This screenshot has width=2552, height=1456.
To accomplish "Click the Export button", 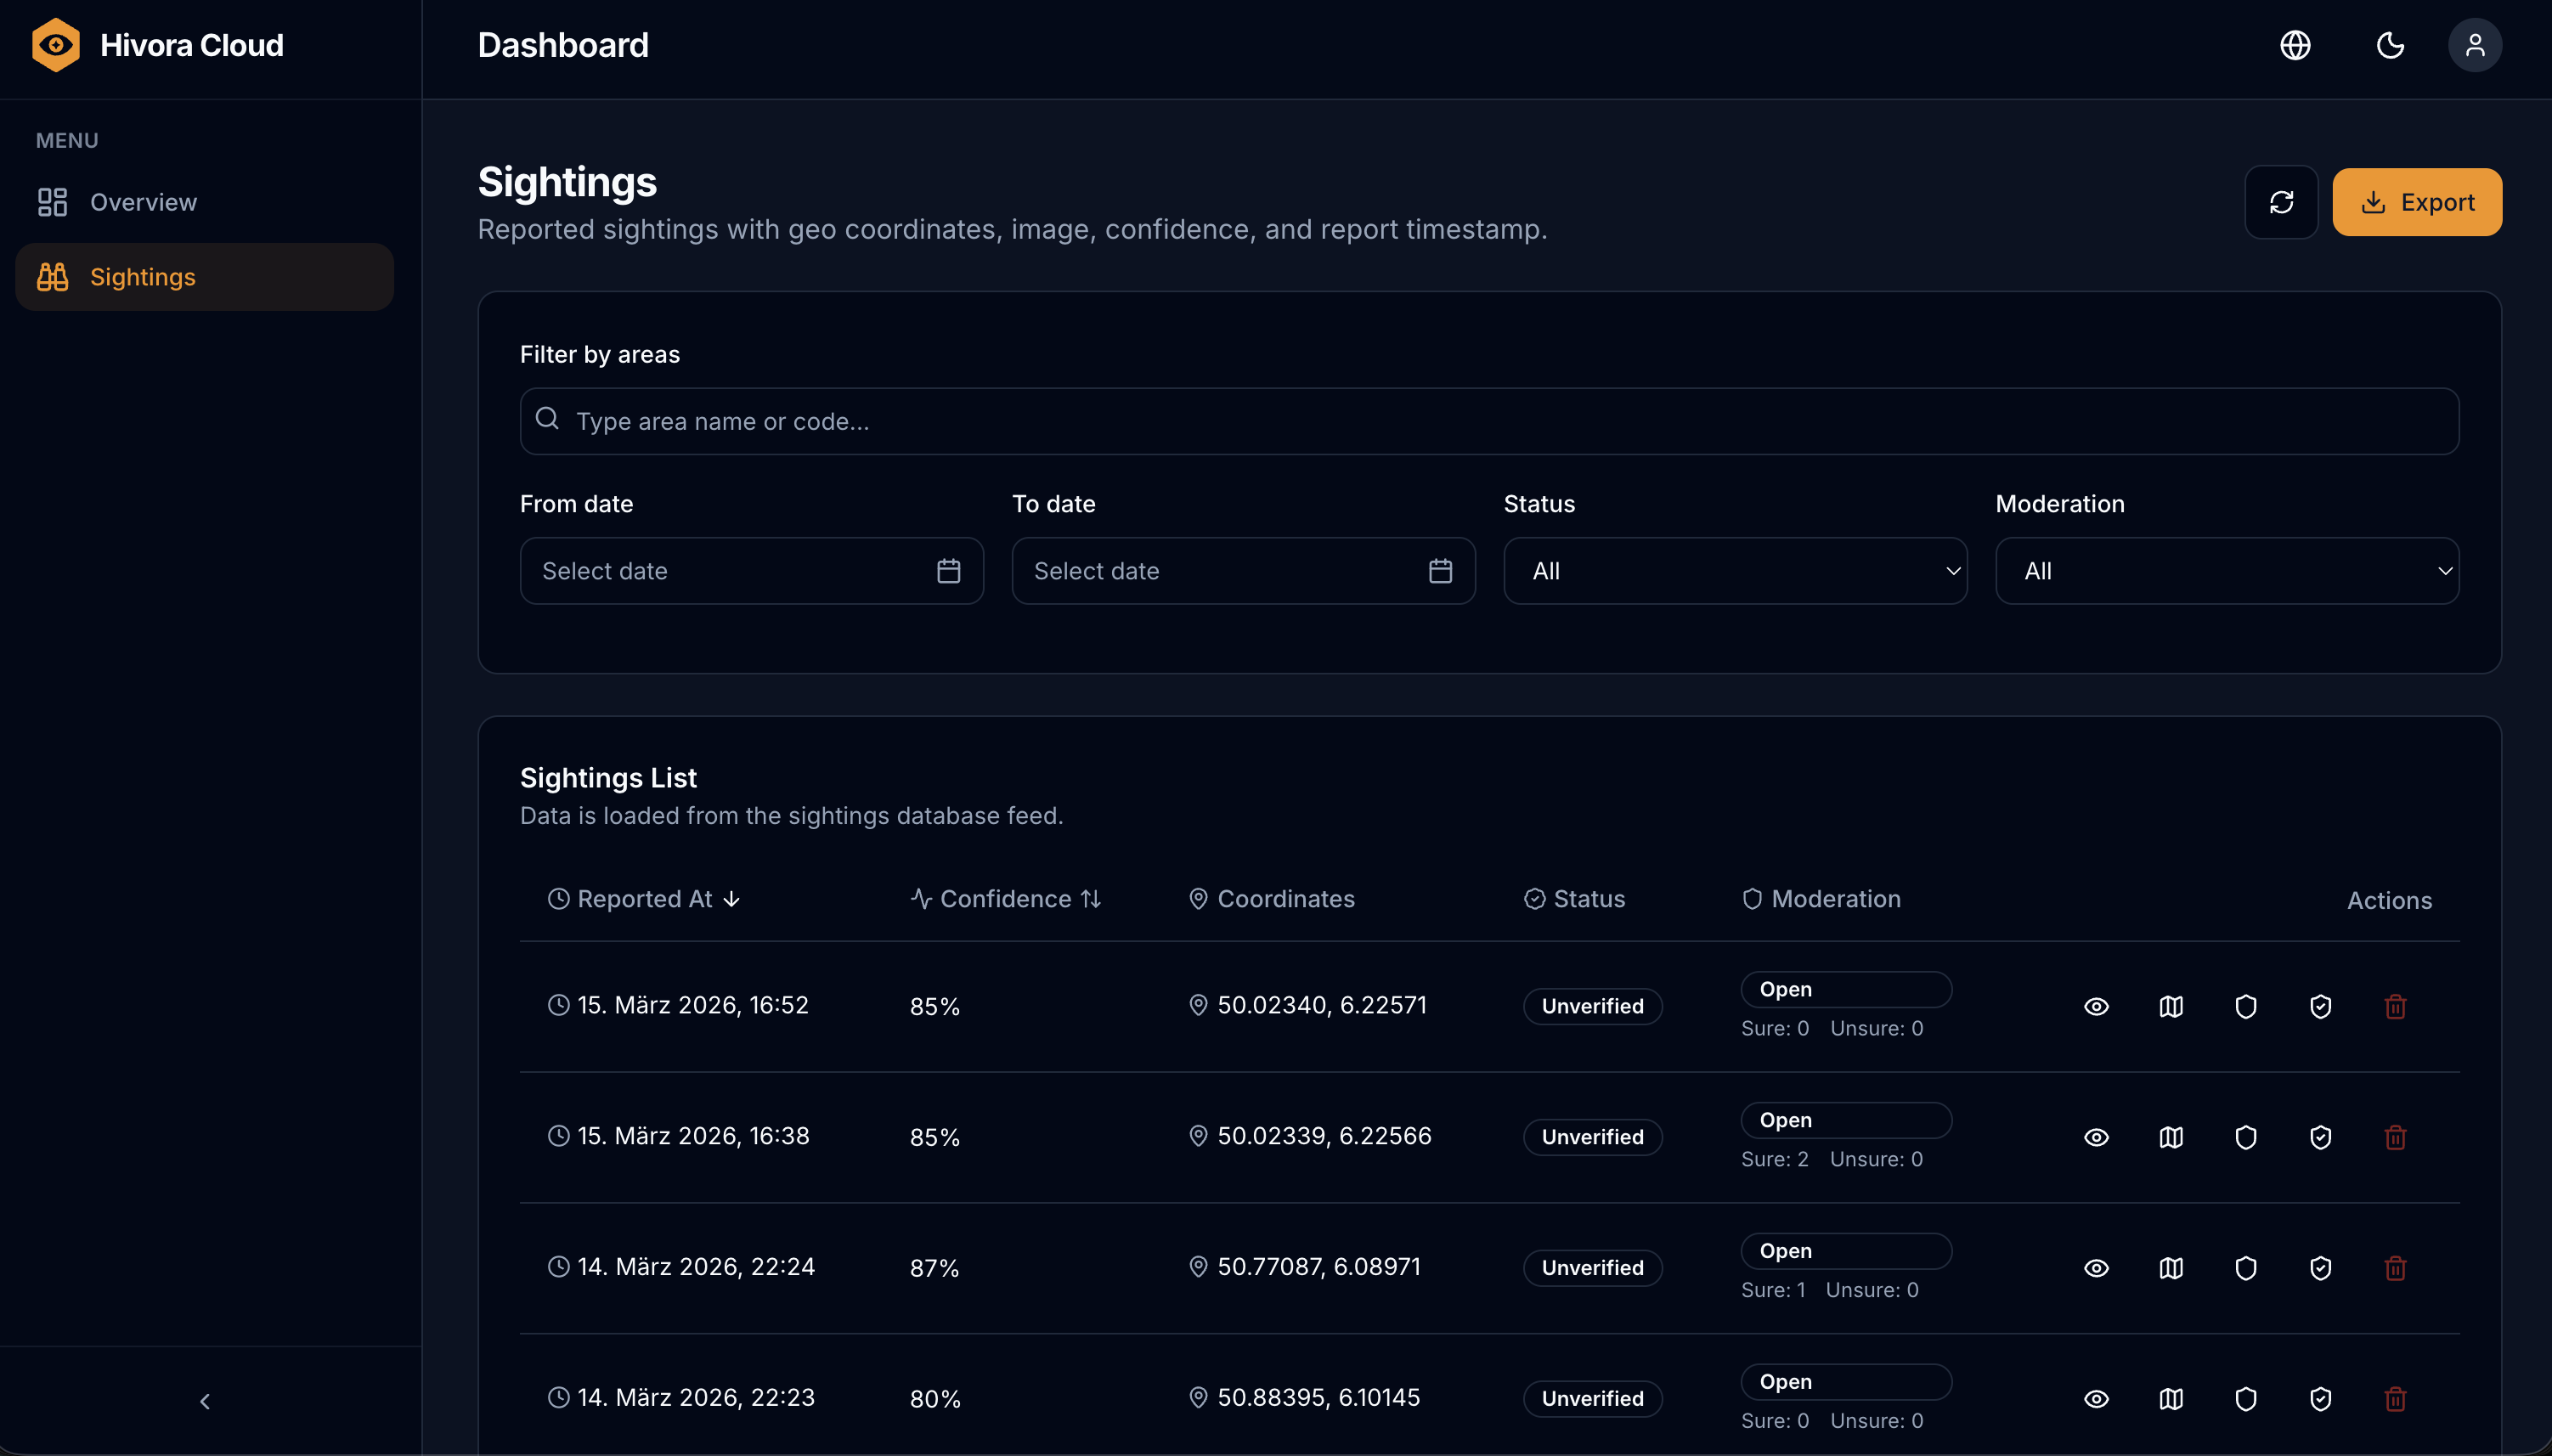I will point(2417,202).
